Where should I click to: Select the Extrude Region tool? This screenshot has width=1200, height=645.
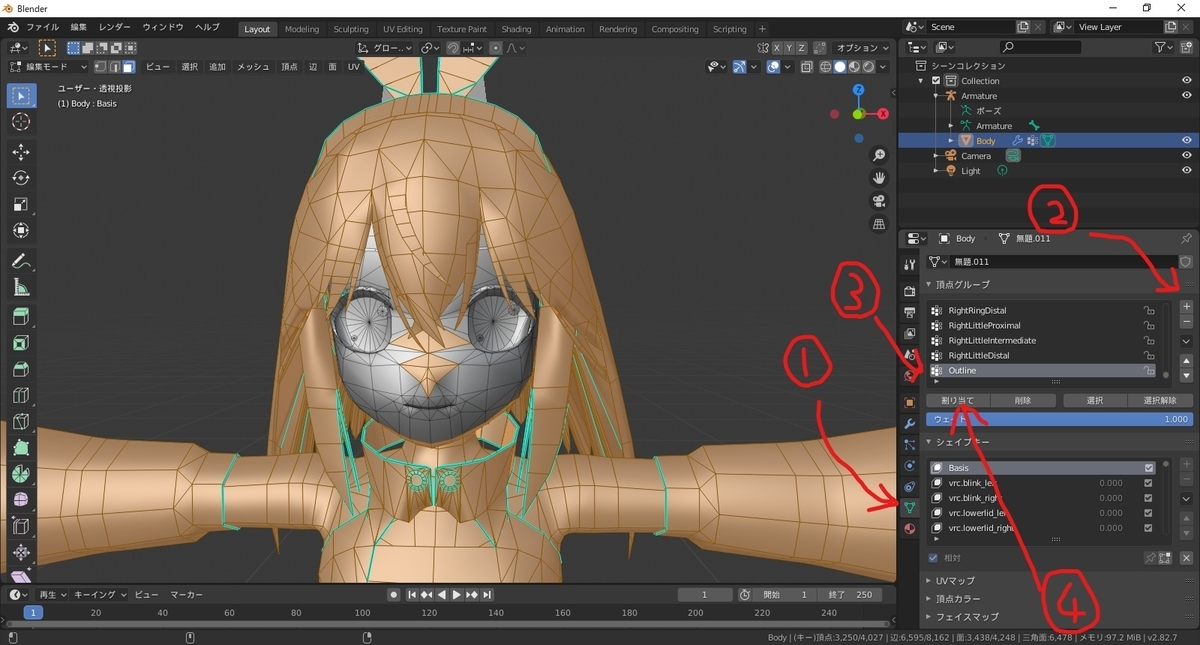pyautogui.click(x=21, y=317)
